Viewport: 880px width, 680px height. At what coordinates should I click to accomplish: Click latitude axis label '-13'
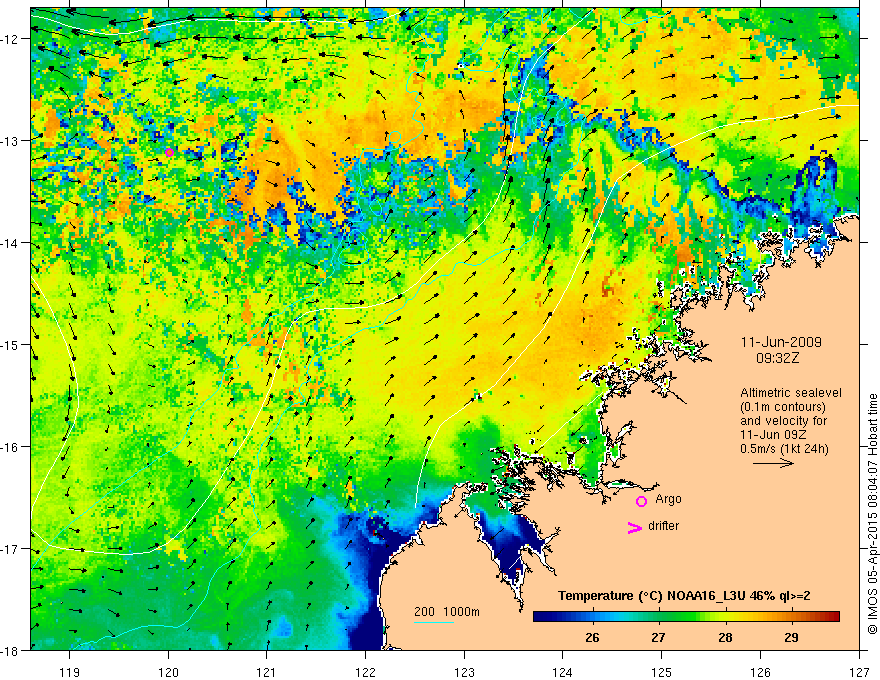[11, 141]
